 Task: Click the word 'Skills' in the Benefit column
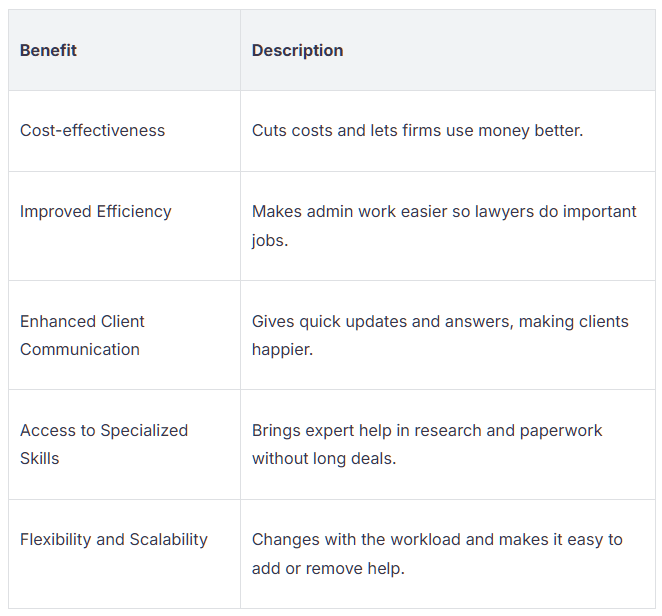(x=40, y=459)
